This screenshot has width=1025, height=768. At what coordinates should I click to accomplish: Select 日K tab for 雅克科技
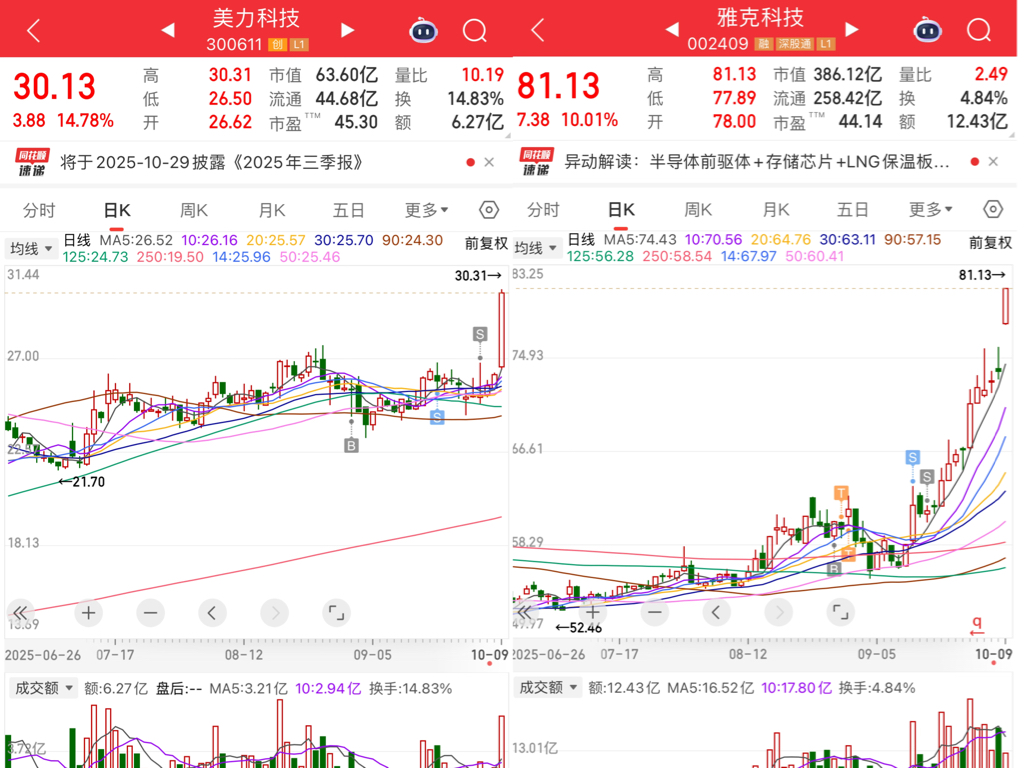click(621, 210)
